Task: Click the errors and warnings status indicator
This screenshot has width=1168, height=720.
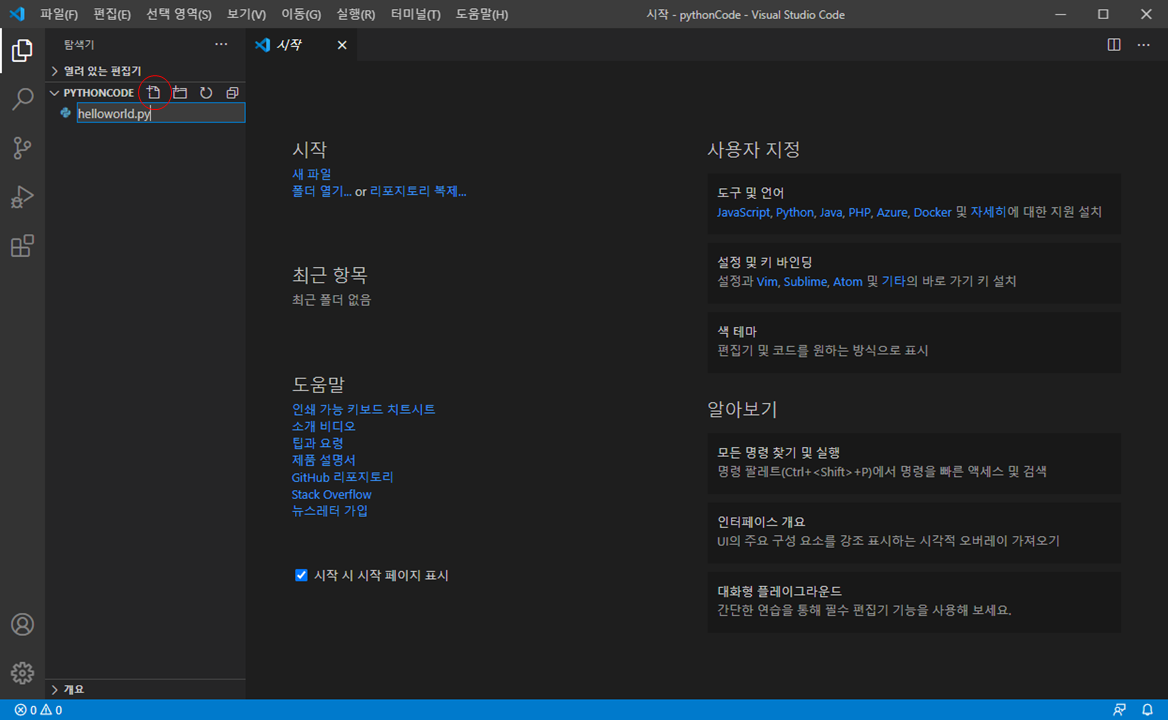Action: (39, 710)
